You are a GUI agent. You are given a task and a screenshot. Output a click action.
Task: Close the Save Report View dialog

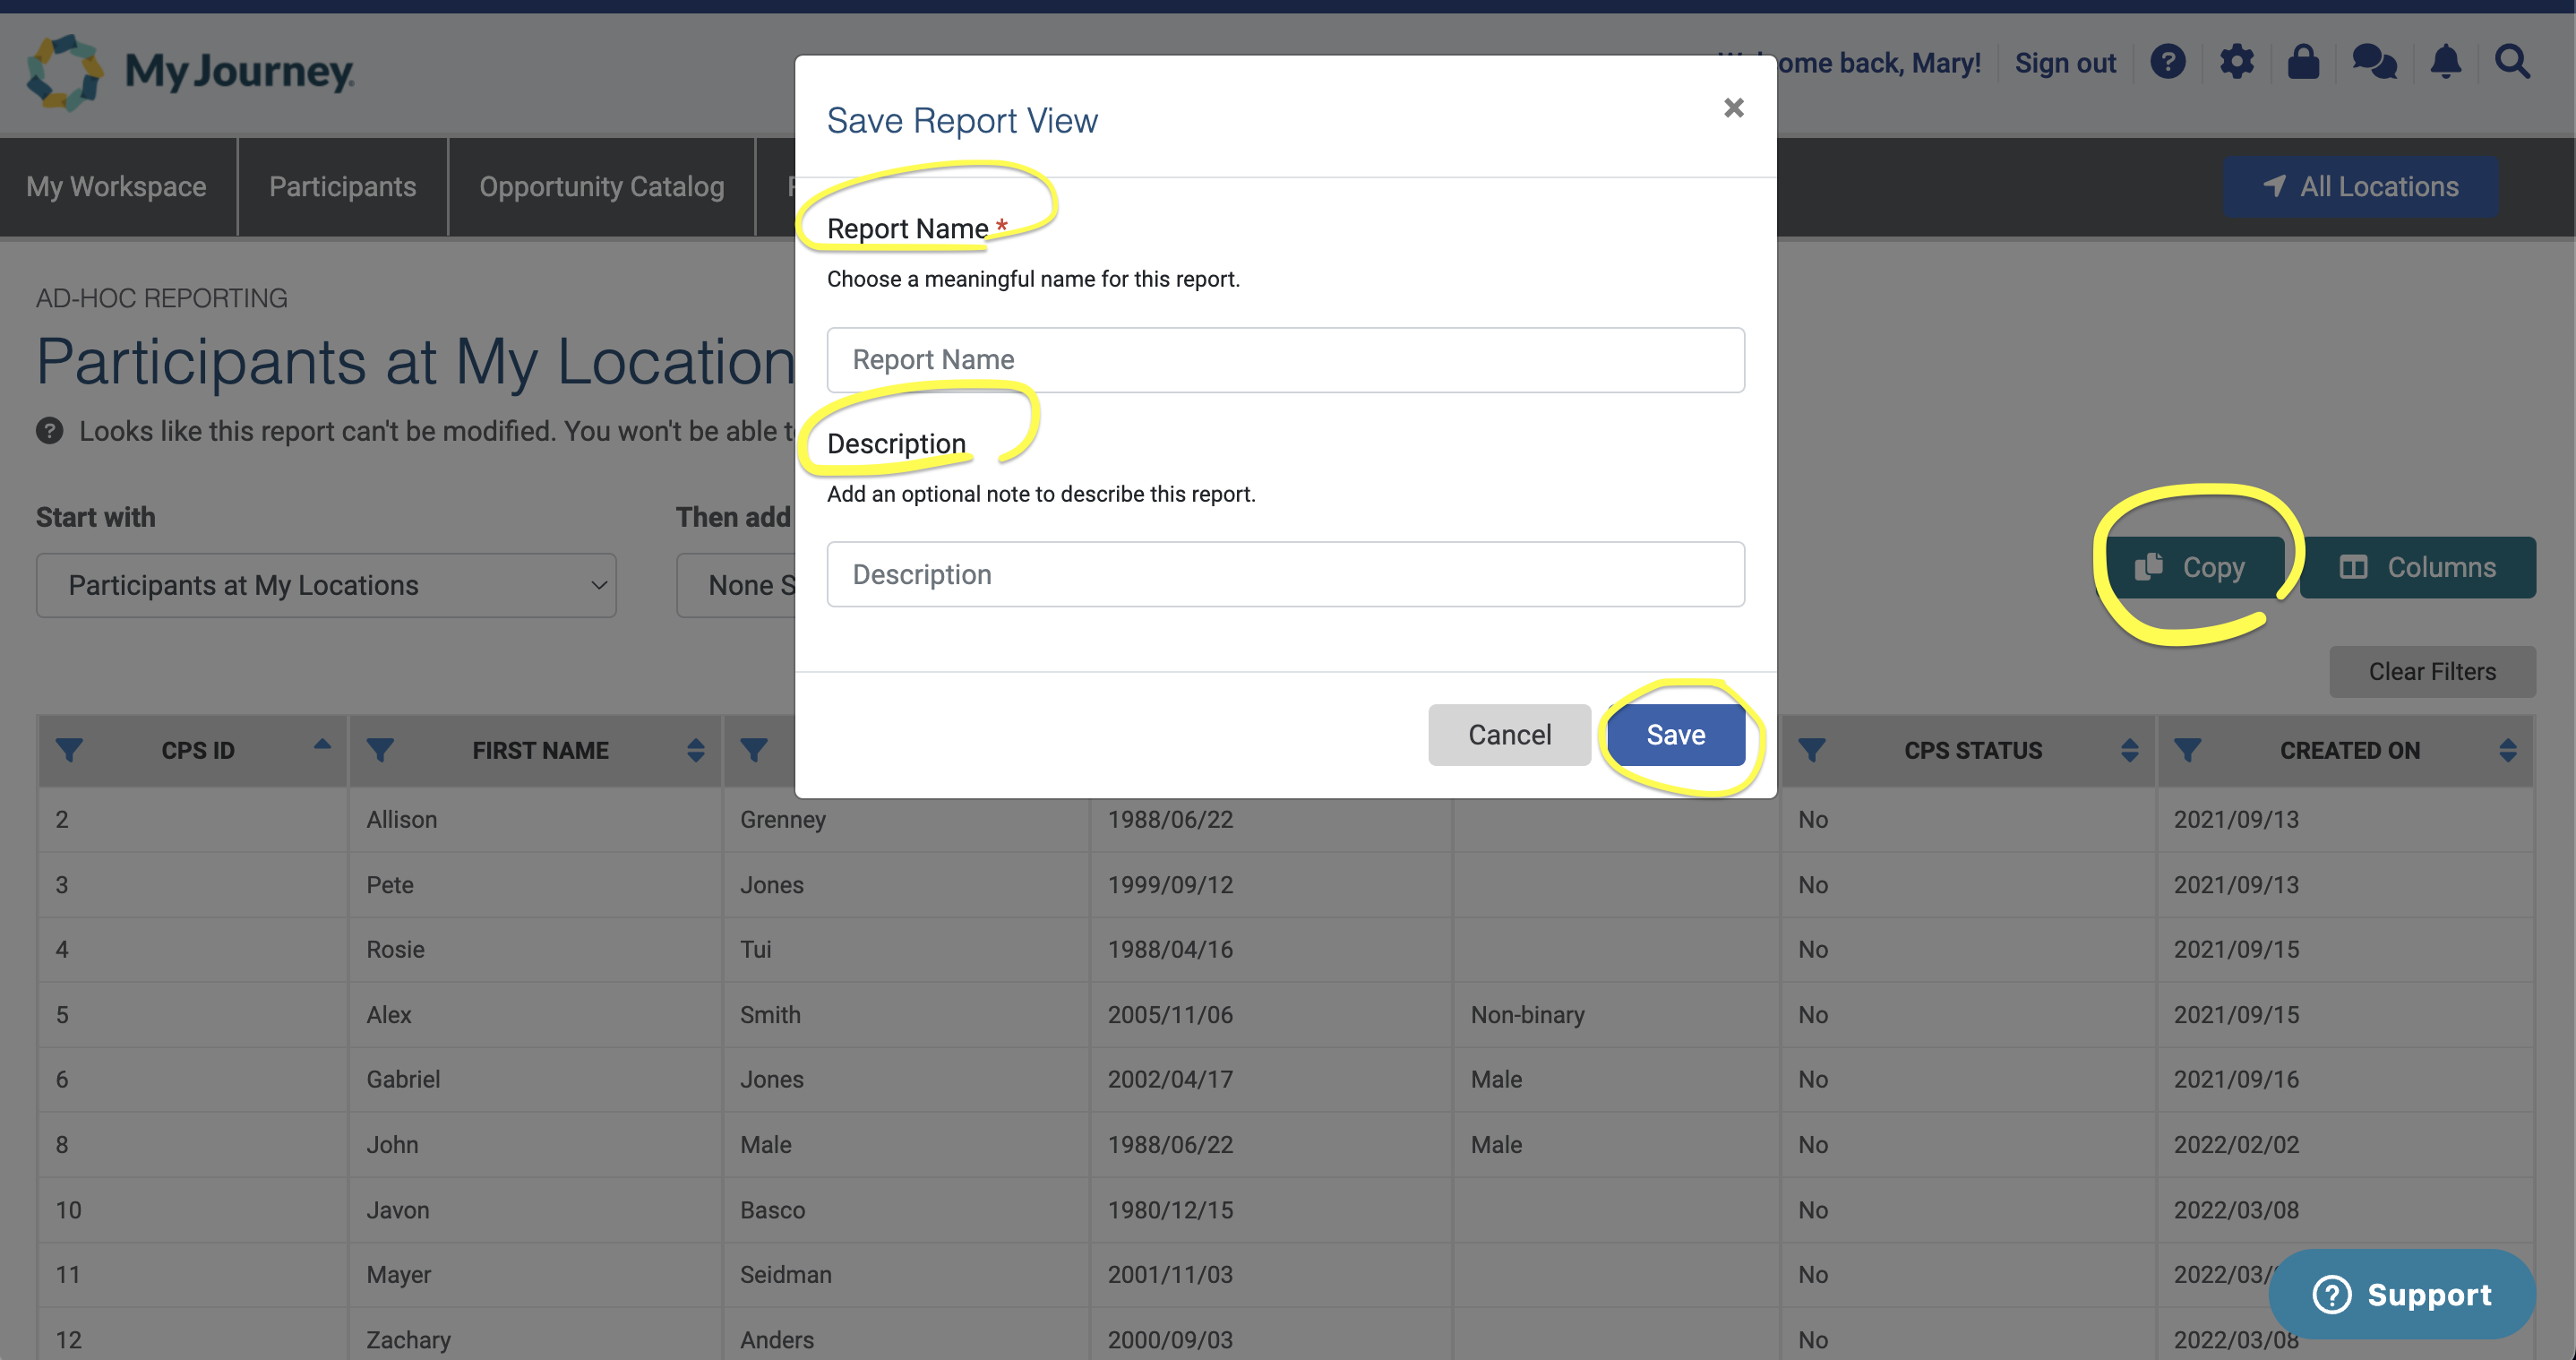coord(1733,108)
